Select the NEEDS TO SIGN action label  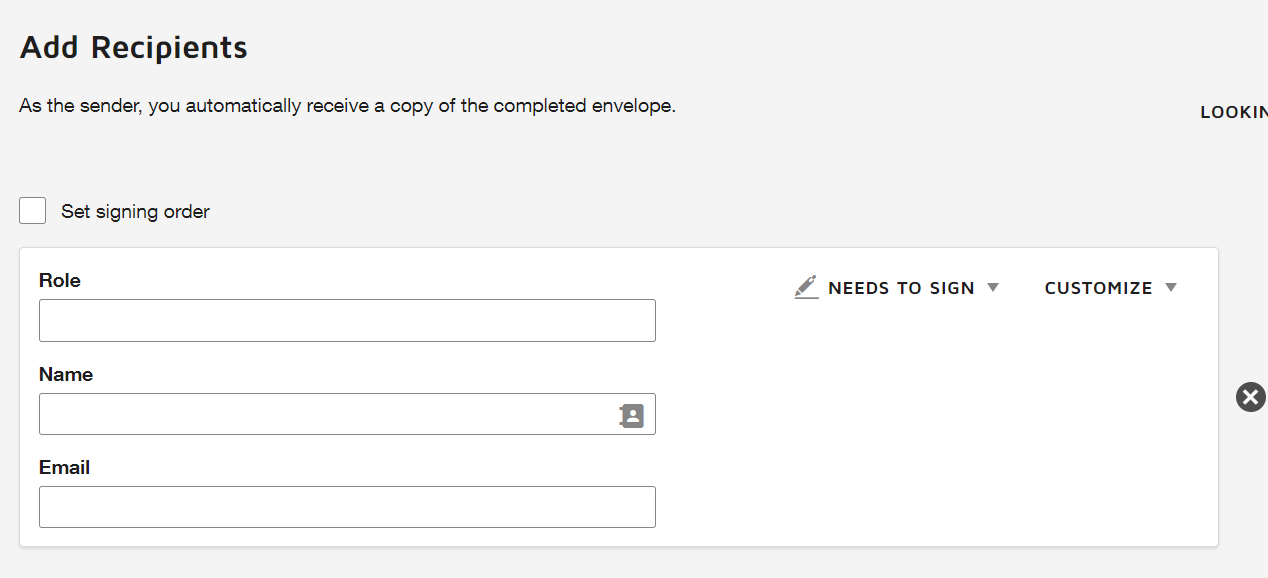coord(901,288)
